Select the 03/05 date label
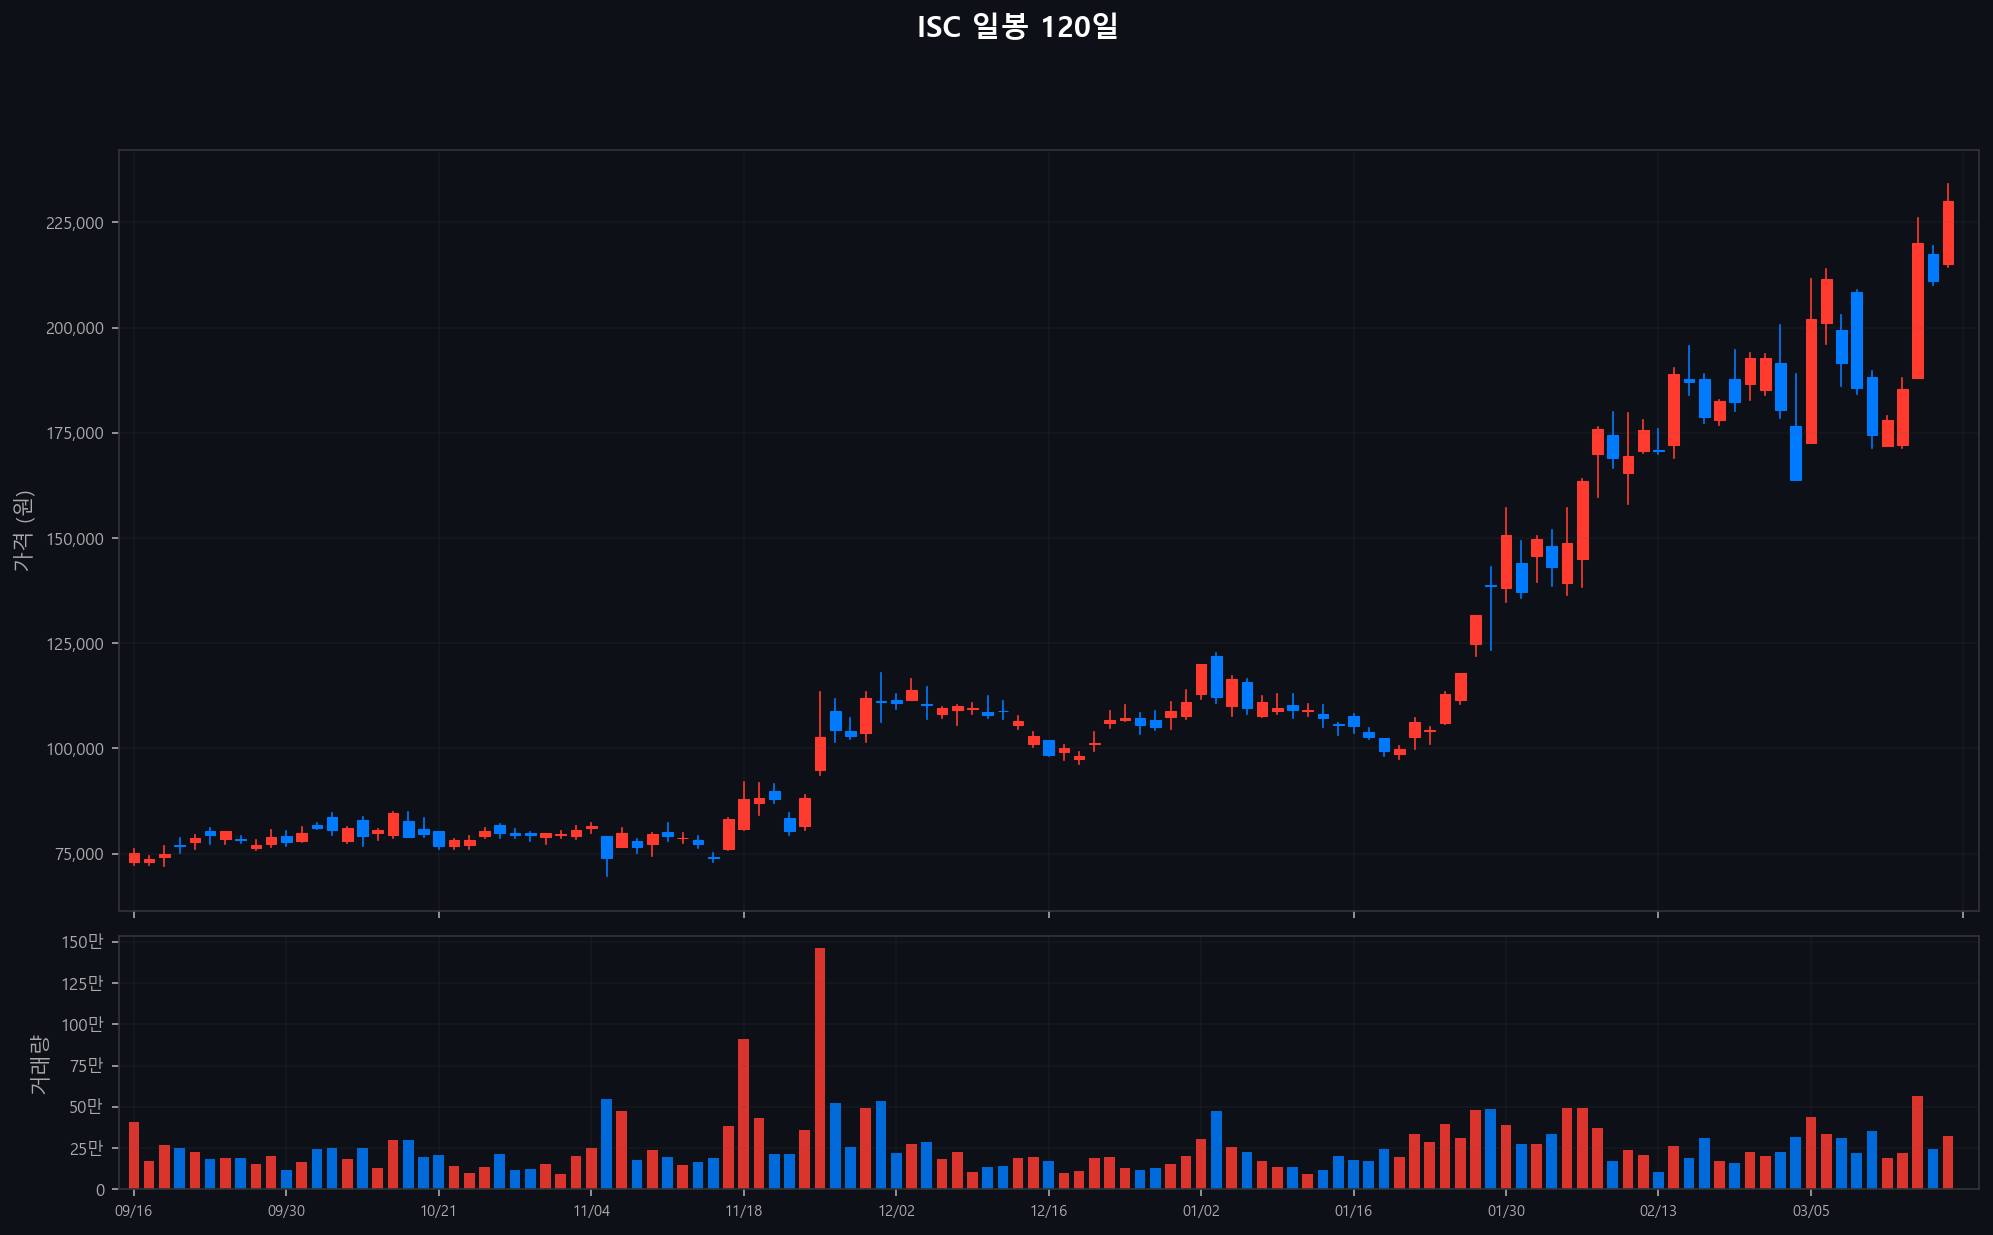 1811,1211
